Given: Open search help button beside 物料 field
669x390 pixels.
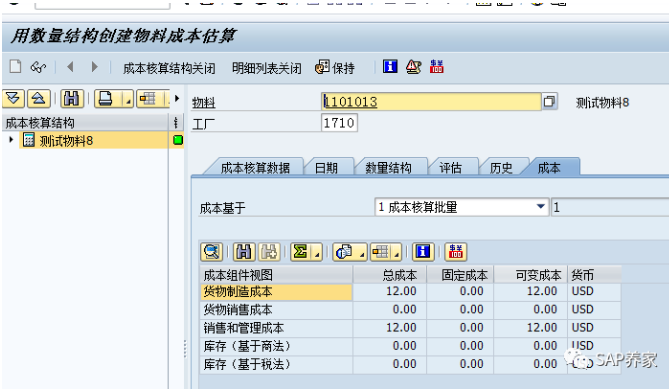Looking at the screenshot, I should 550,102.
